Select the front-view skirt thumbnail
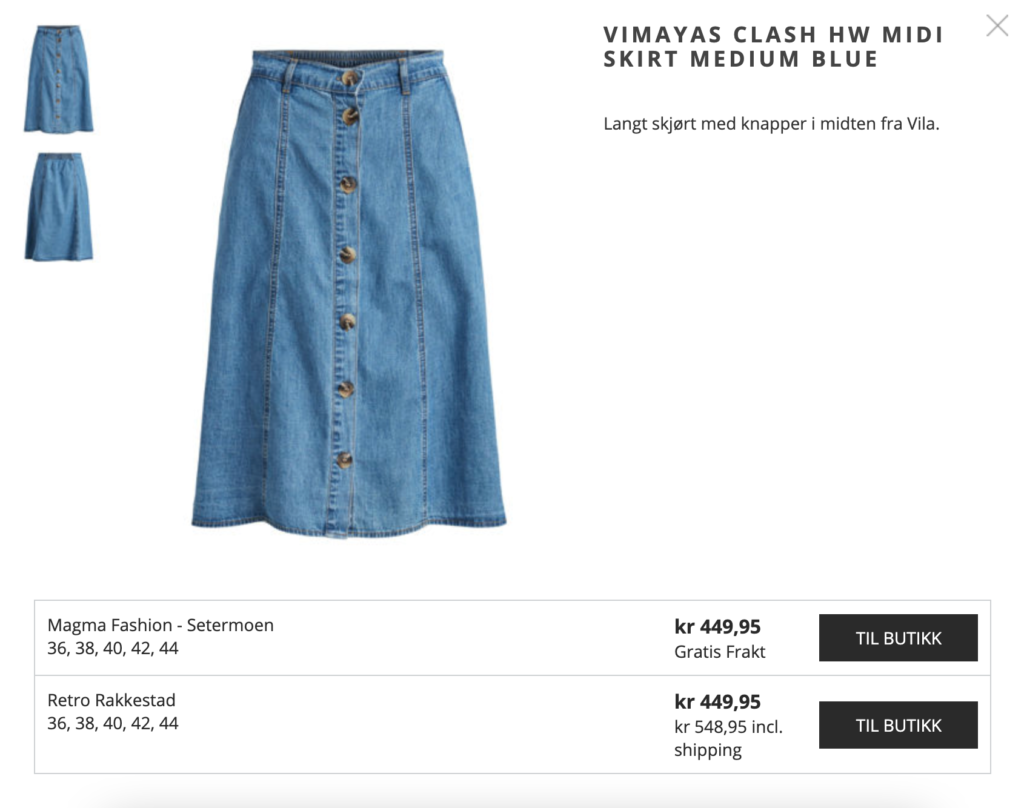Image resolution: width=1024 pixels, height=808 pixels. [59, 78]
